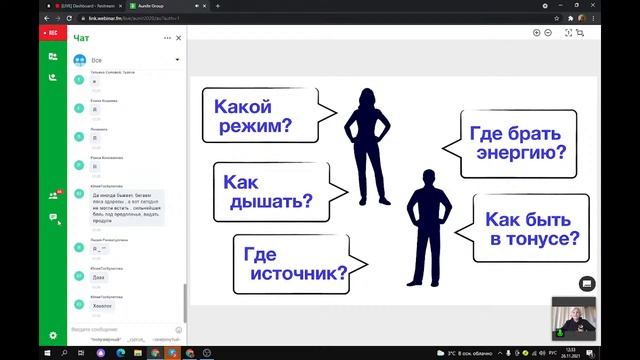Open the presentation files icon in green sidebar
The image size is (640, 360).
point(53,56)
